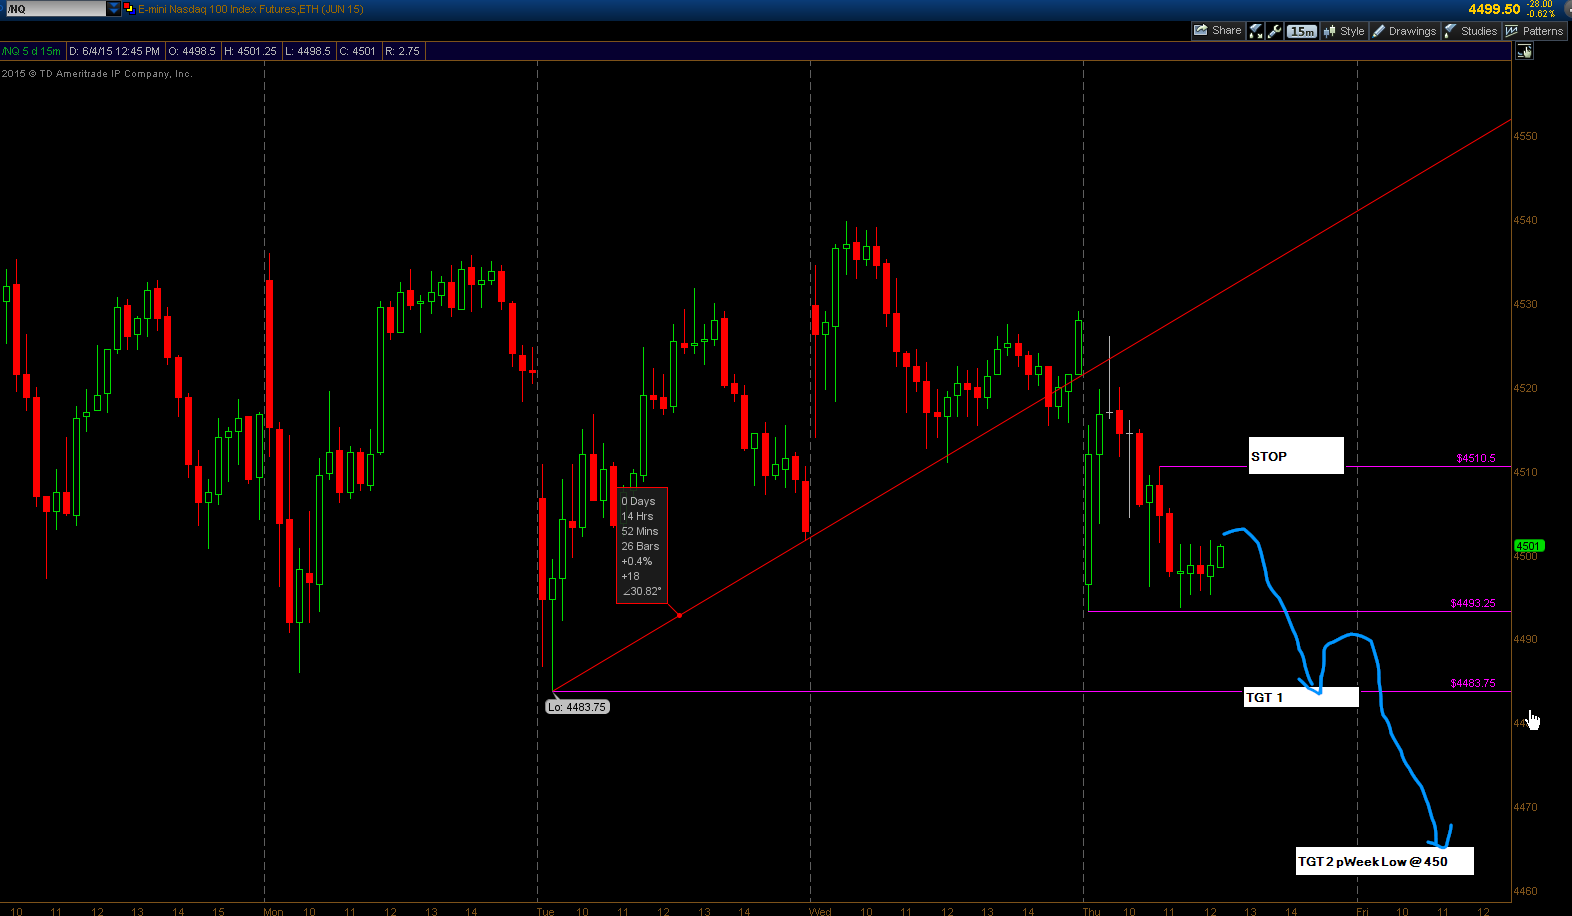
Task: Click the /NQ symbol entry field
Action: (x=56, y=9)
